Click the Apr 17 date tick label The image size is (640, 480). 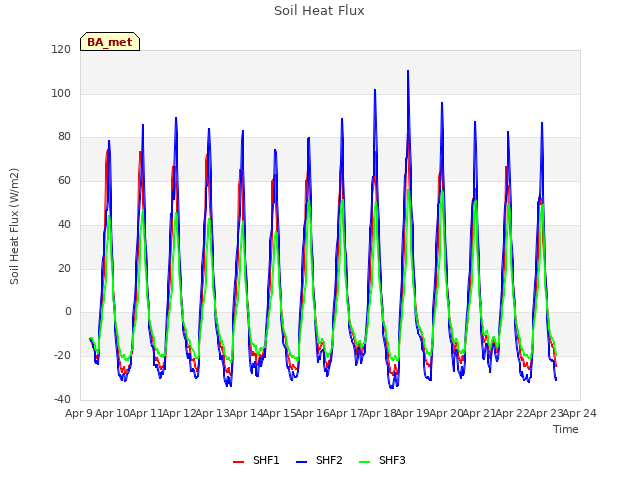[346, 413]
